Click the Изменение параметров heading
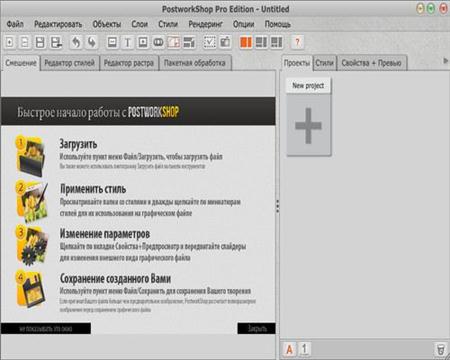This screenshot has width=450, height=360. 105,234
